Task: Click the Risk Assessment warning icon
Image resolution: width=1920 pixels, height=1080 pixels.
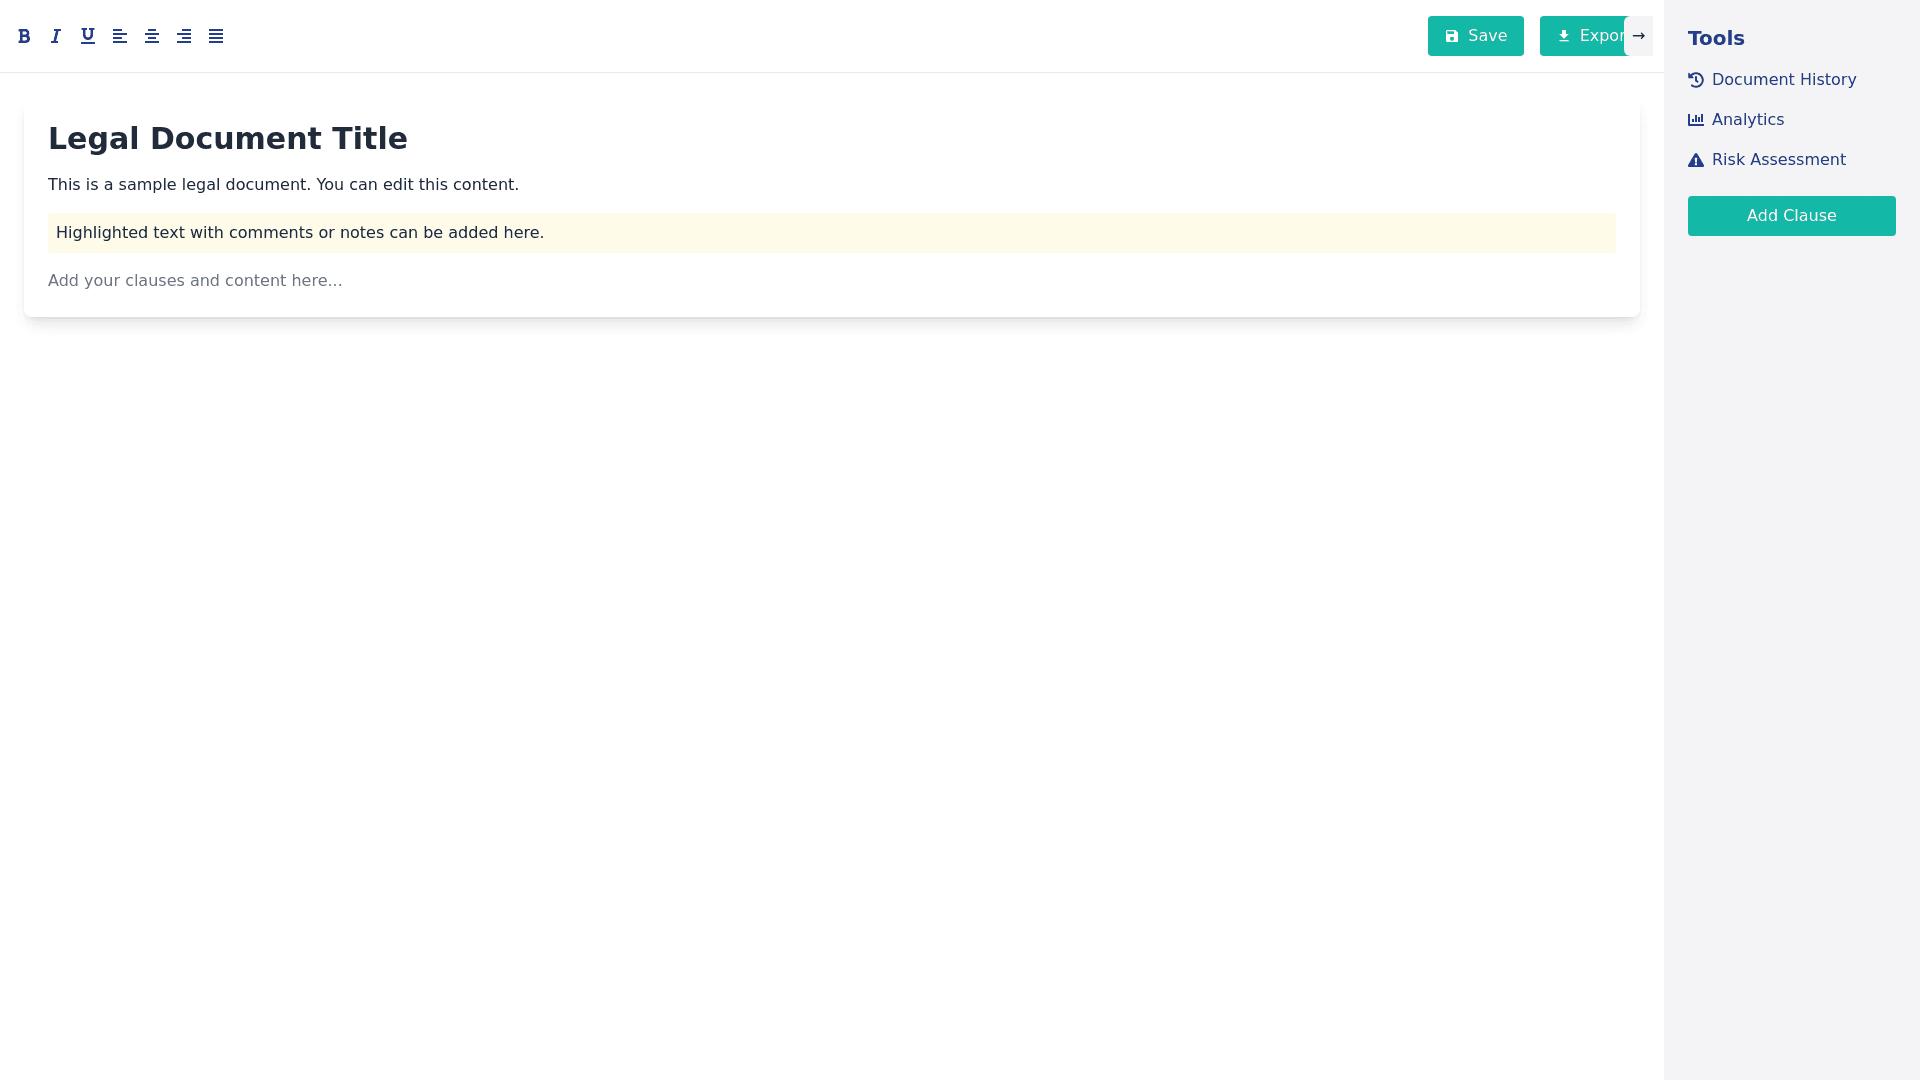Action: [x=1696, y=160]
